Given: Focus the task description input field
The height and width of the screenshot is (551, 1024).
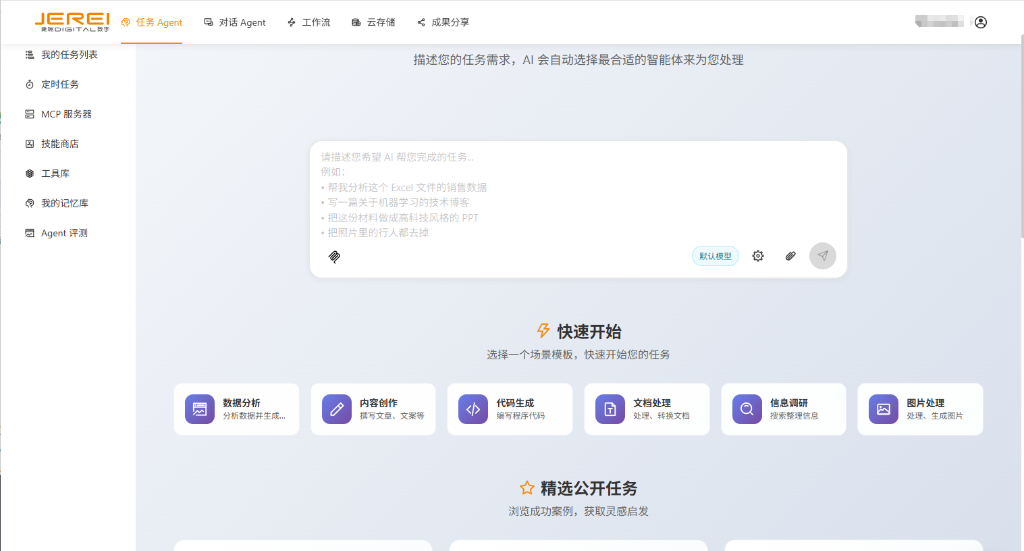Looking at the screenshot, I should tap(578, 195).
